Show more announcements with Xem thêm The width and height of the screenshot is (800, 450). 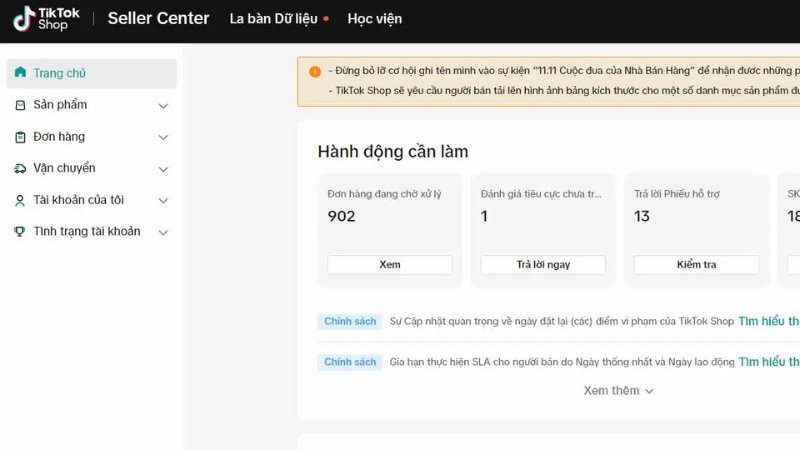[618, 390]
